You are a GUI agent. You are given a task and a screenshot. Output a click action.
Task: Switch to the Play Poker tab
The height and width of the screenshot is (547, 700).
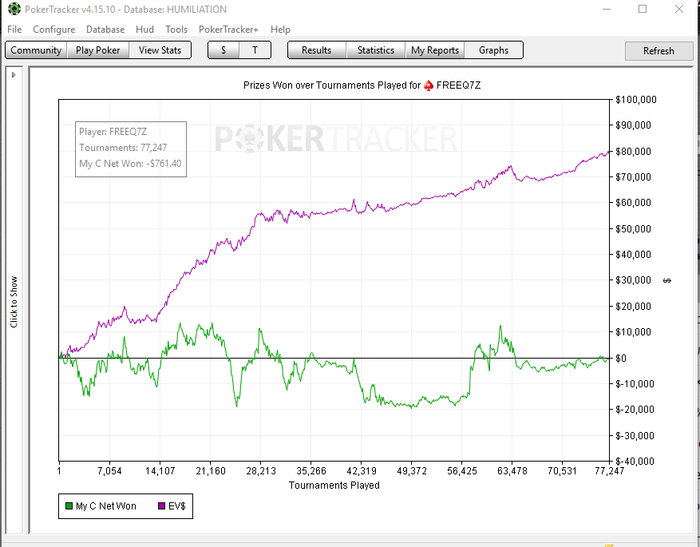(98, 50)
